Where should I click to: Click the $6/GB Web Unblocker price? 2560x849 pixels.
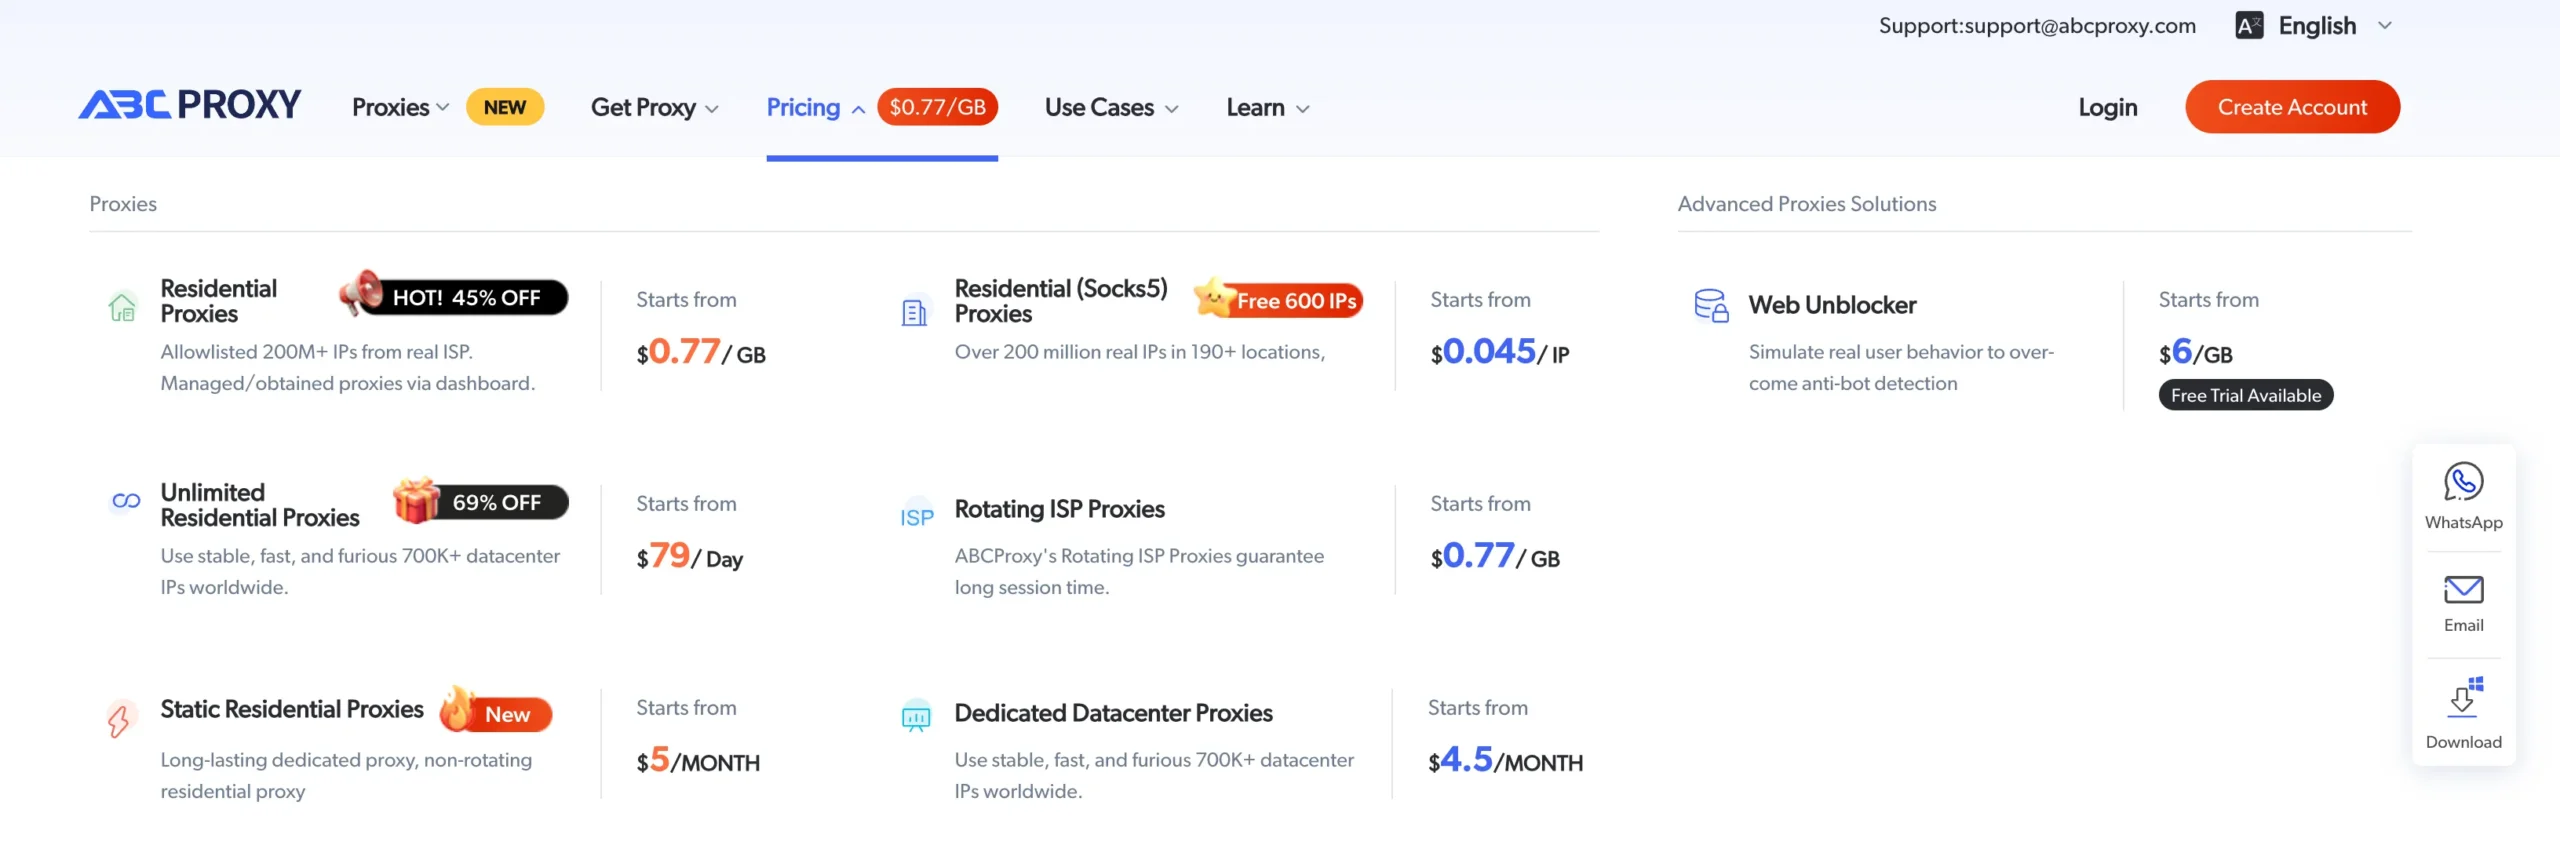click(x=2195, y=352)
